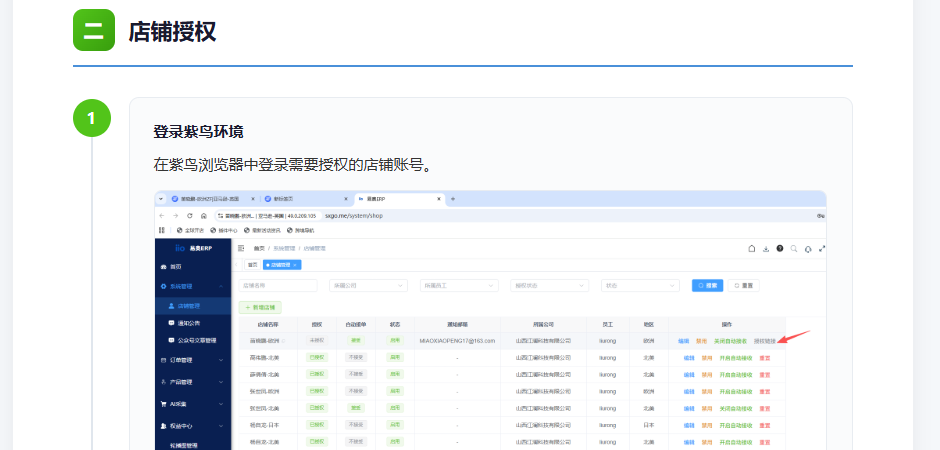Click 授权链接 in the MIAOXIAOPENG17 row
The image size is (940, 450).
click(765, 341)
